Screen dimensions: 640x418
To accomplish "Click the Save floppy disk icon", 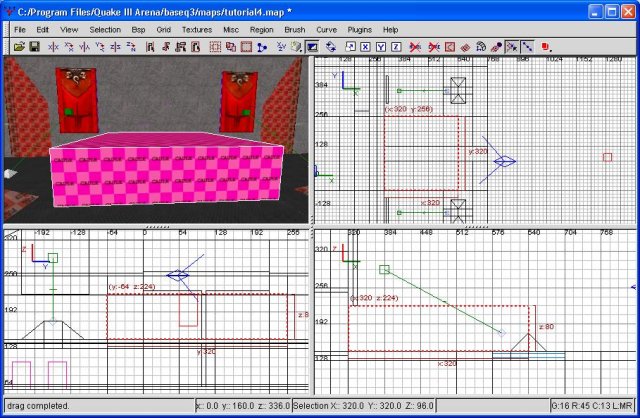I will 35,47.
